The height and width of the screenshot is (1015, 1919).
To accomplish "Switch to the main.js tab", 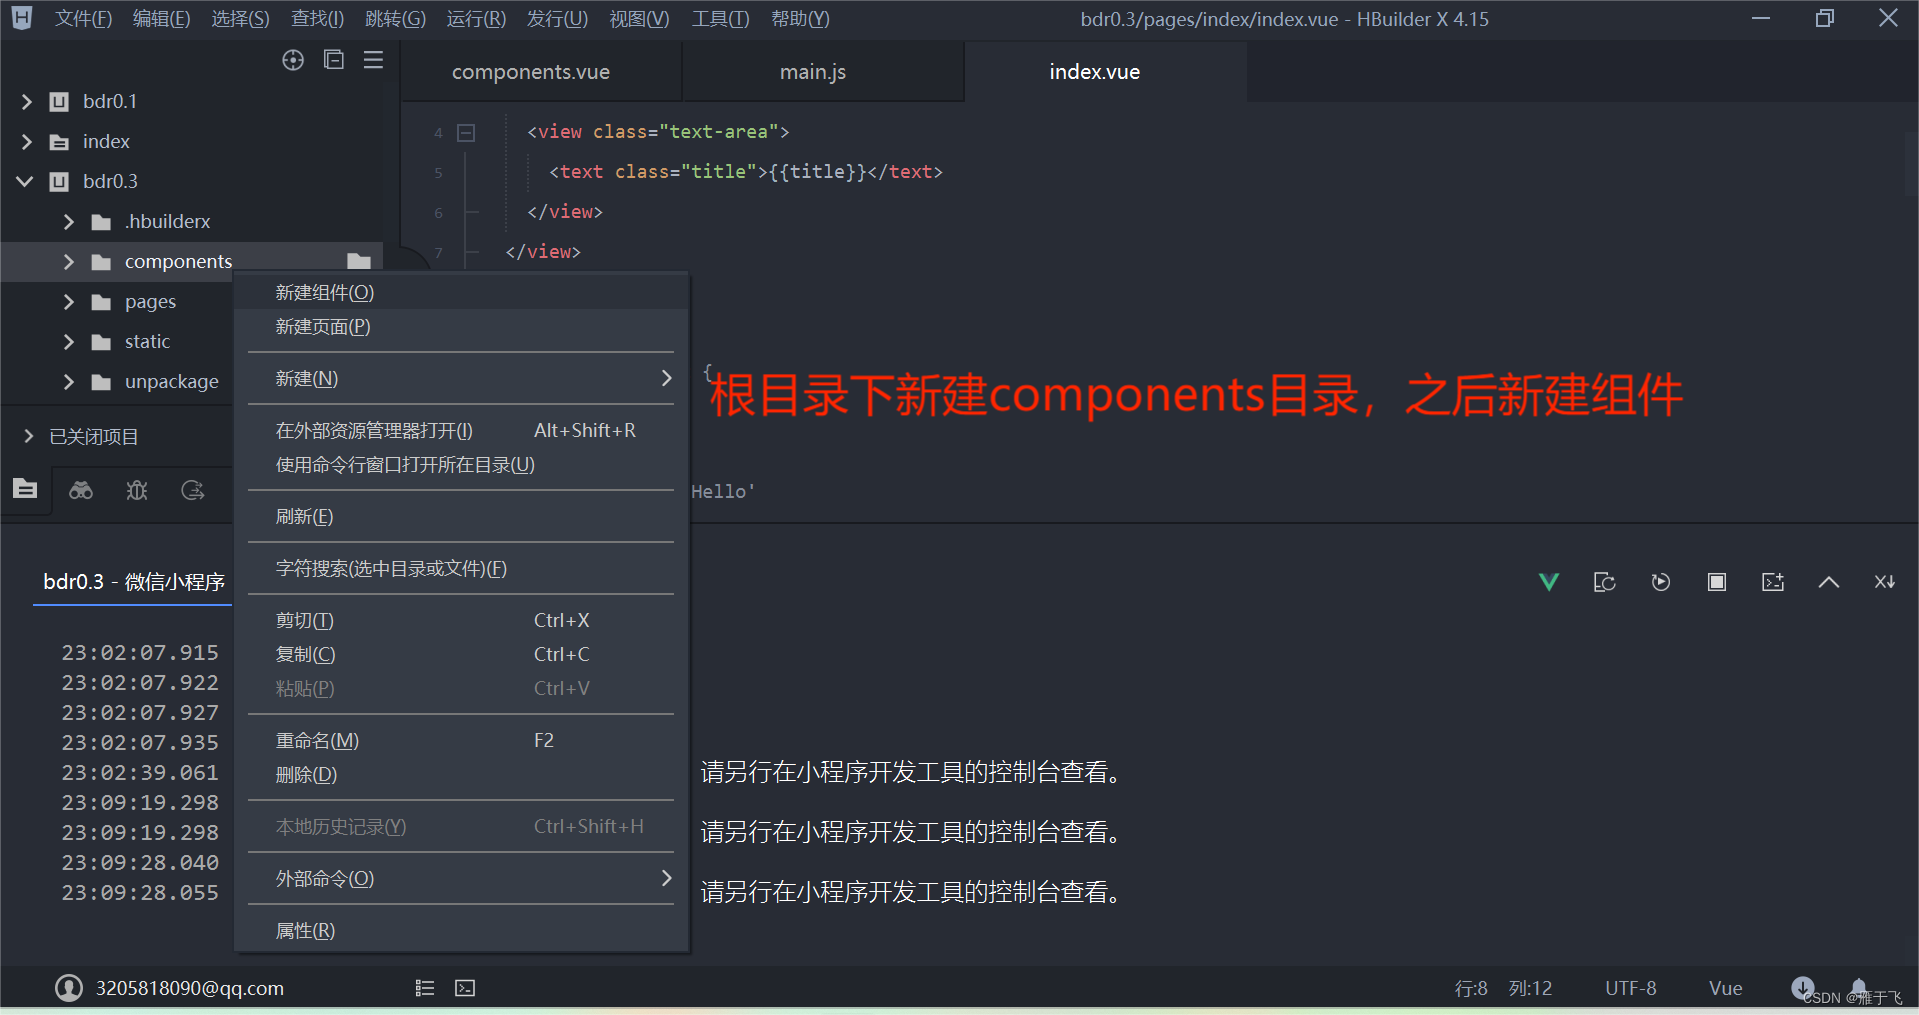I will click(823, 72).
